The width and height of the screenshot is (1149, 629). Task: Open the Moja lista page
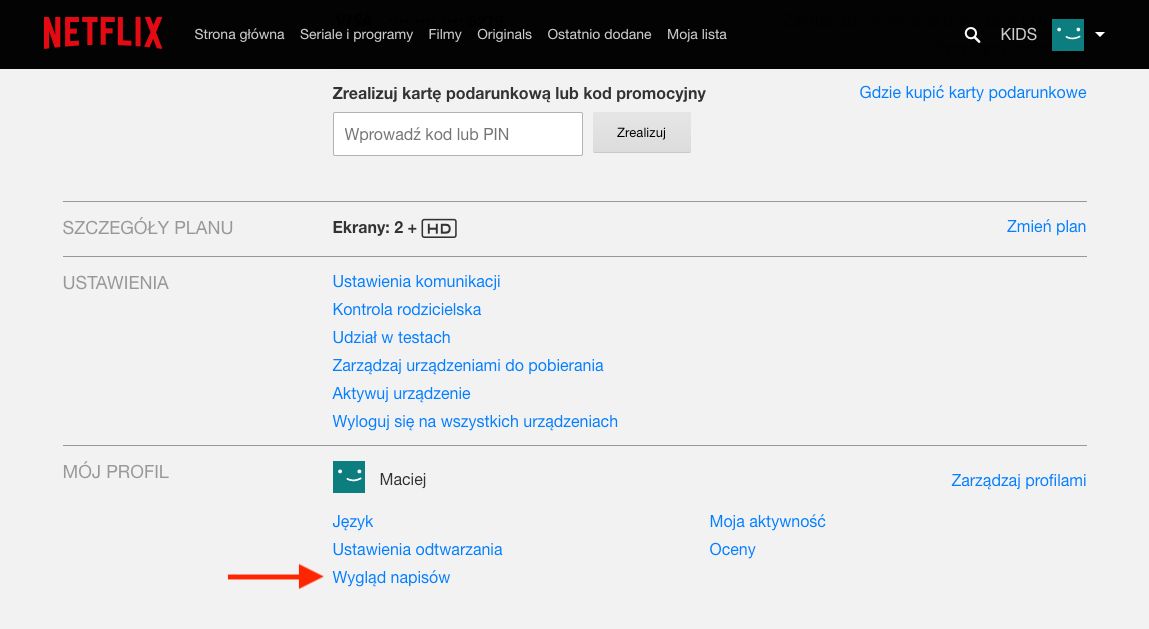pyautogui.click(x=696, y=35)
